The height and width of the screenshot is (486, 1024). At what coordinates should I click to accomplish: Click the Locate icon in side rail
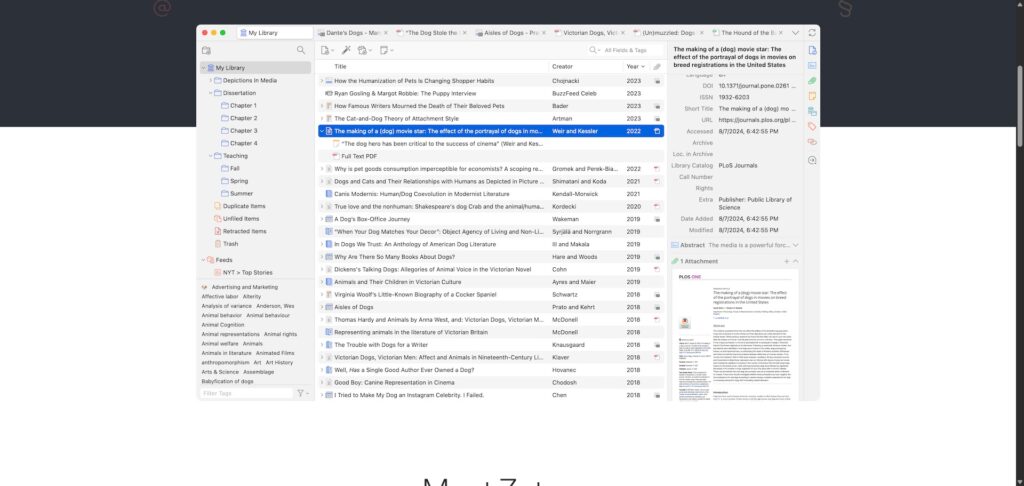click(812, 160)
